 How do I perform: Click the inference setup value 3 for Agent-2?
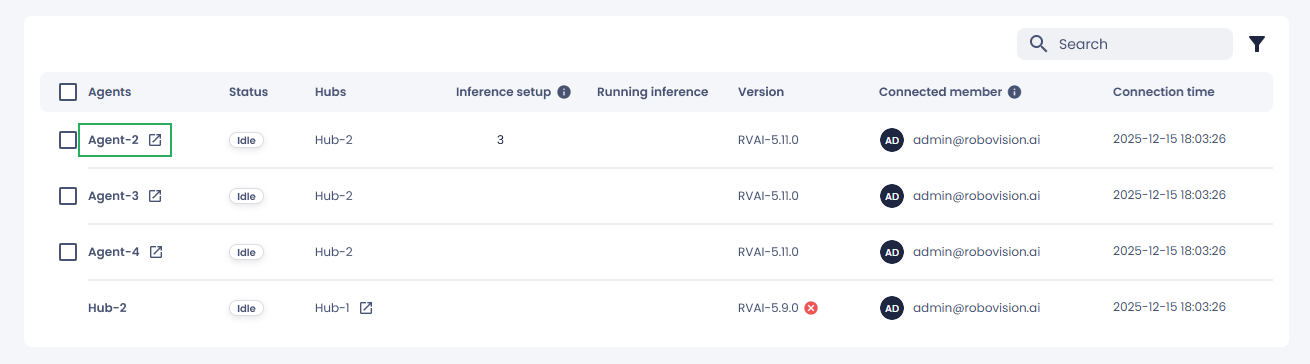[500, 140]
